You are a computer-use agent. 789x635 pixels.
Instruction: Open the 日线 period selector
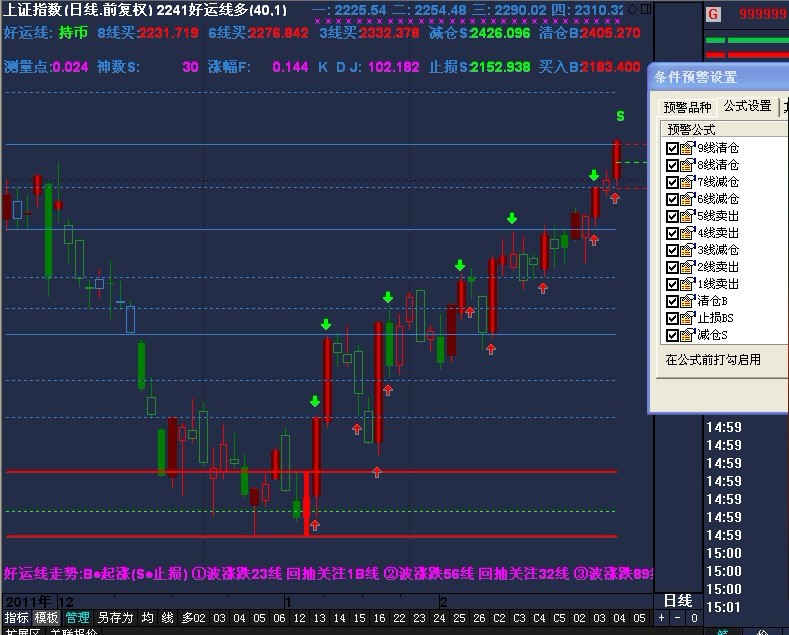[x=677, y=601]
